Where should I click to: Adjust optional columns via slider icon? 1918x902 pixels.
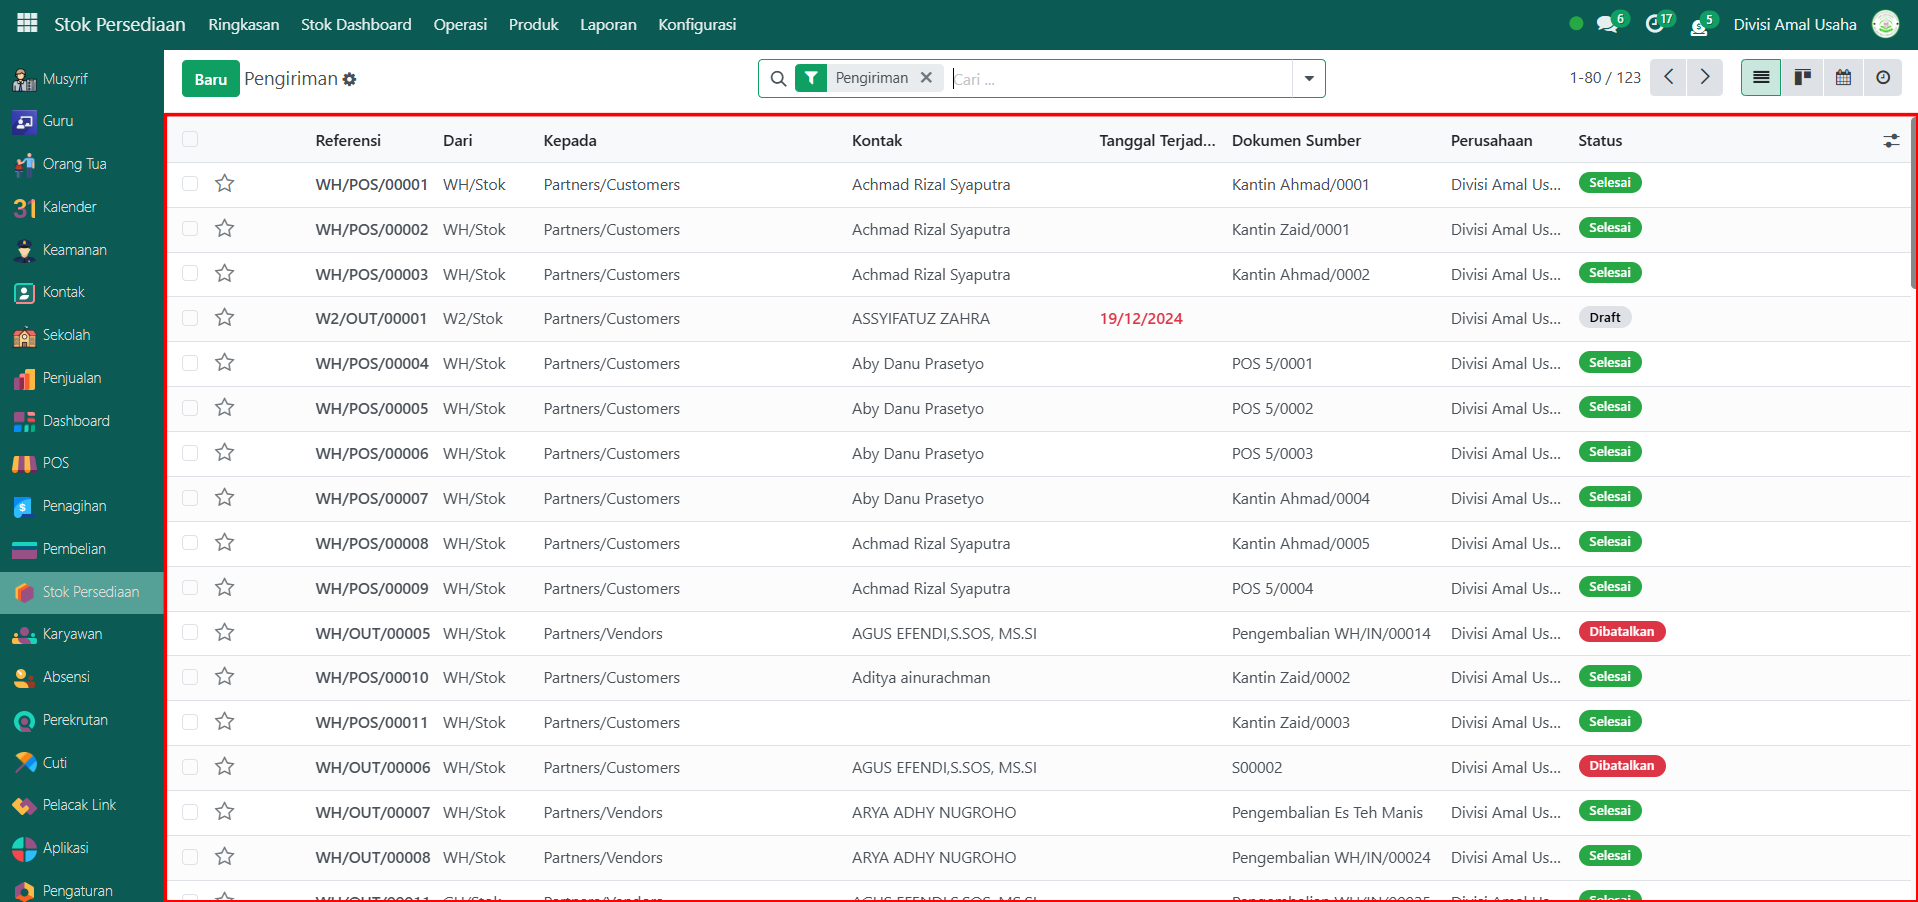coord(1891,141)
